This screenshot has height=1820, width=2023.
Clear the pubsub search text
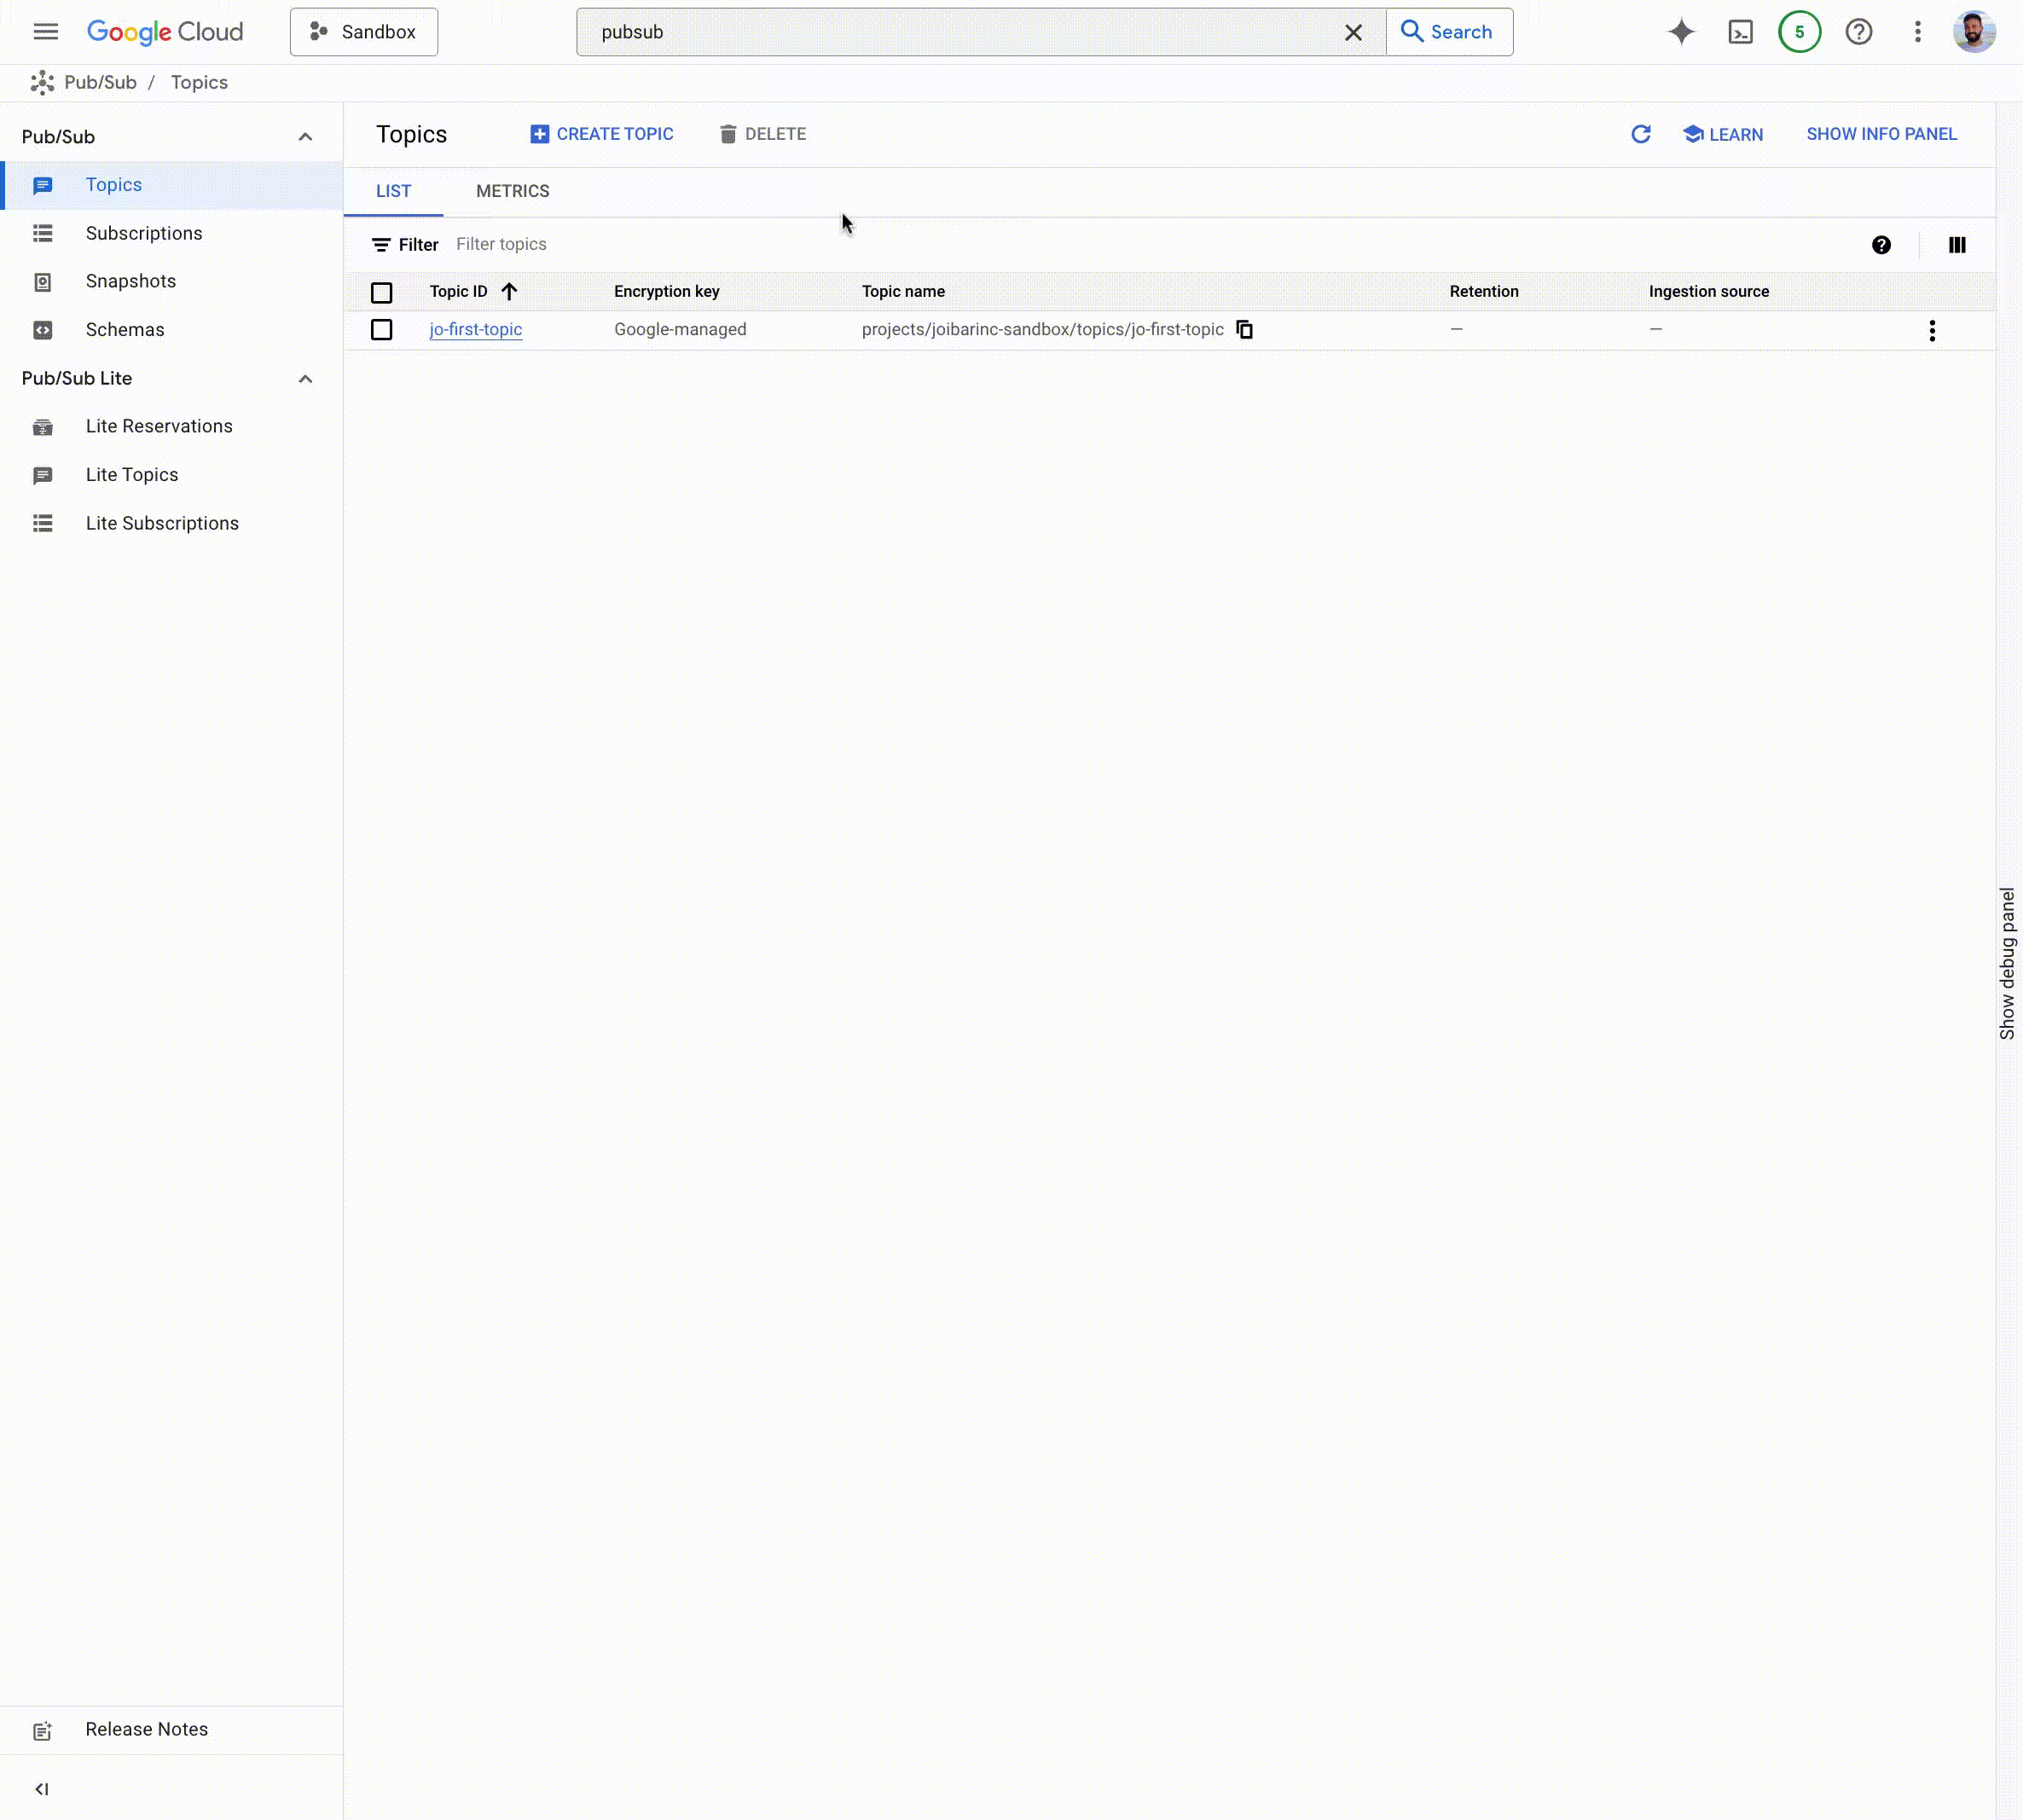[1353, 32]
